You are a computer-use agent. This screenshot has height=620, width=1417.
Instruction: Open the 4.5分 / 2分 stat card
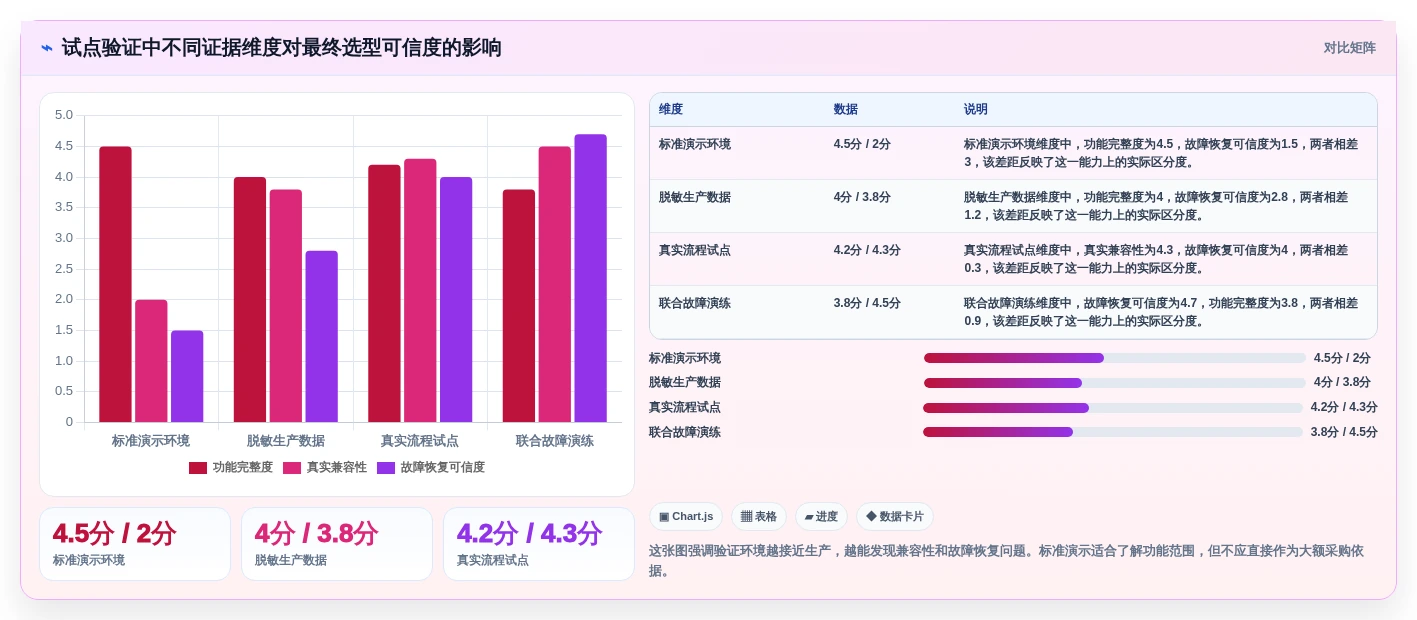(135, 544)
